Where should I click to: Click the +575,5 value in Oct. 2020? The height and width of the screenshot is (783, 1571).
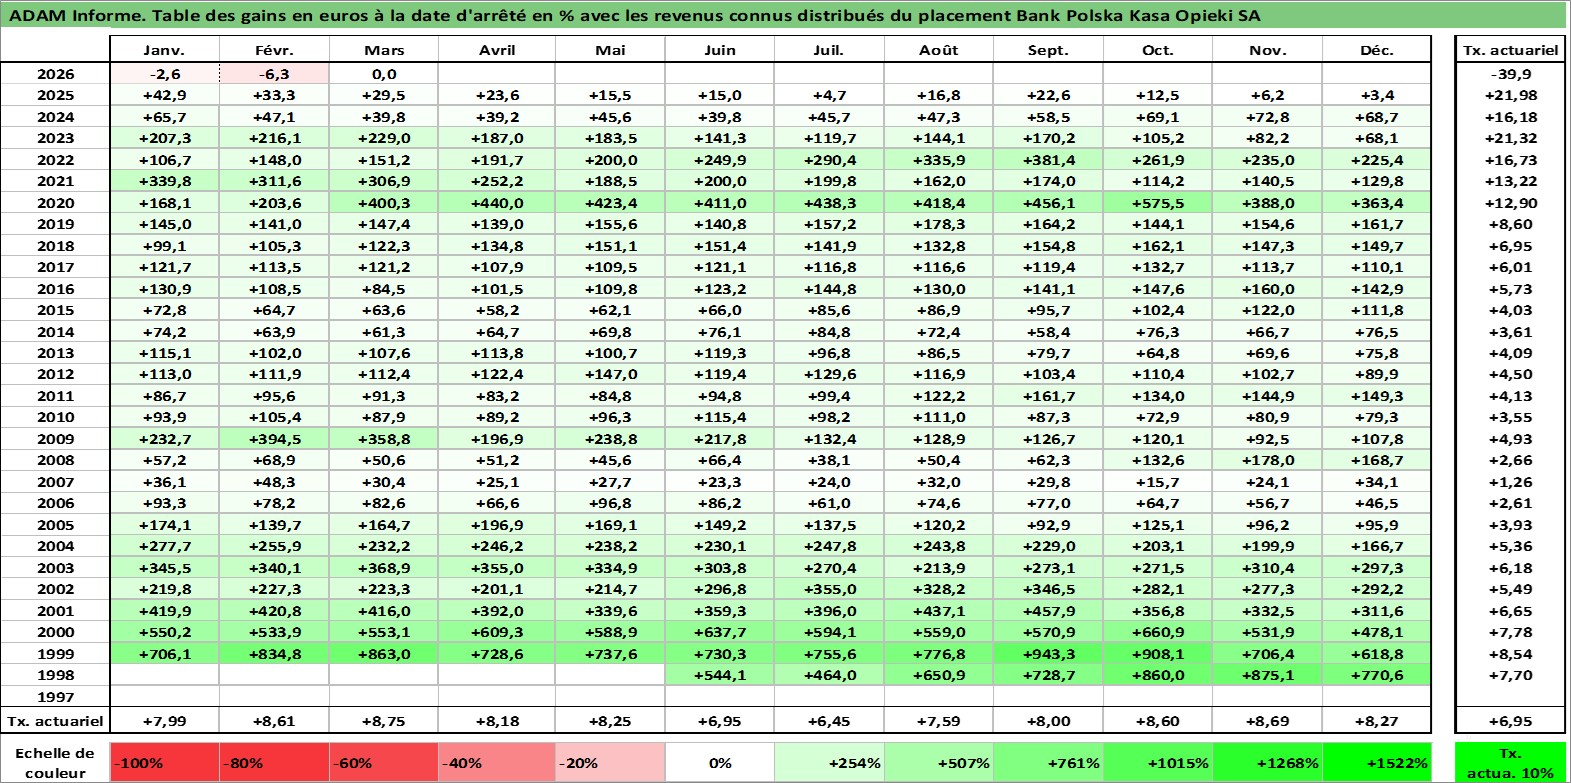coord(1158,203)
